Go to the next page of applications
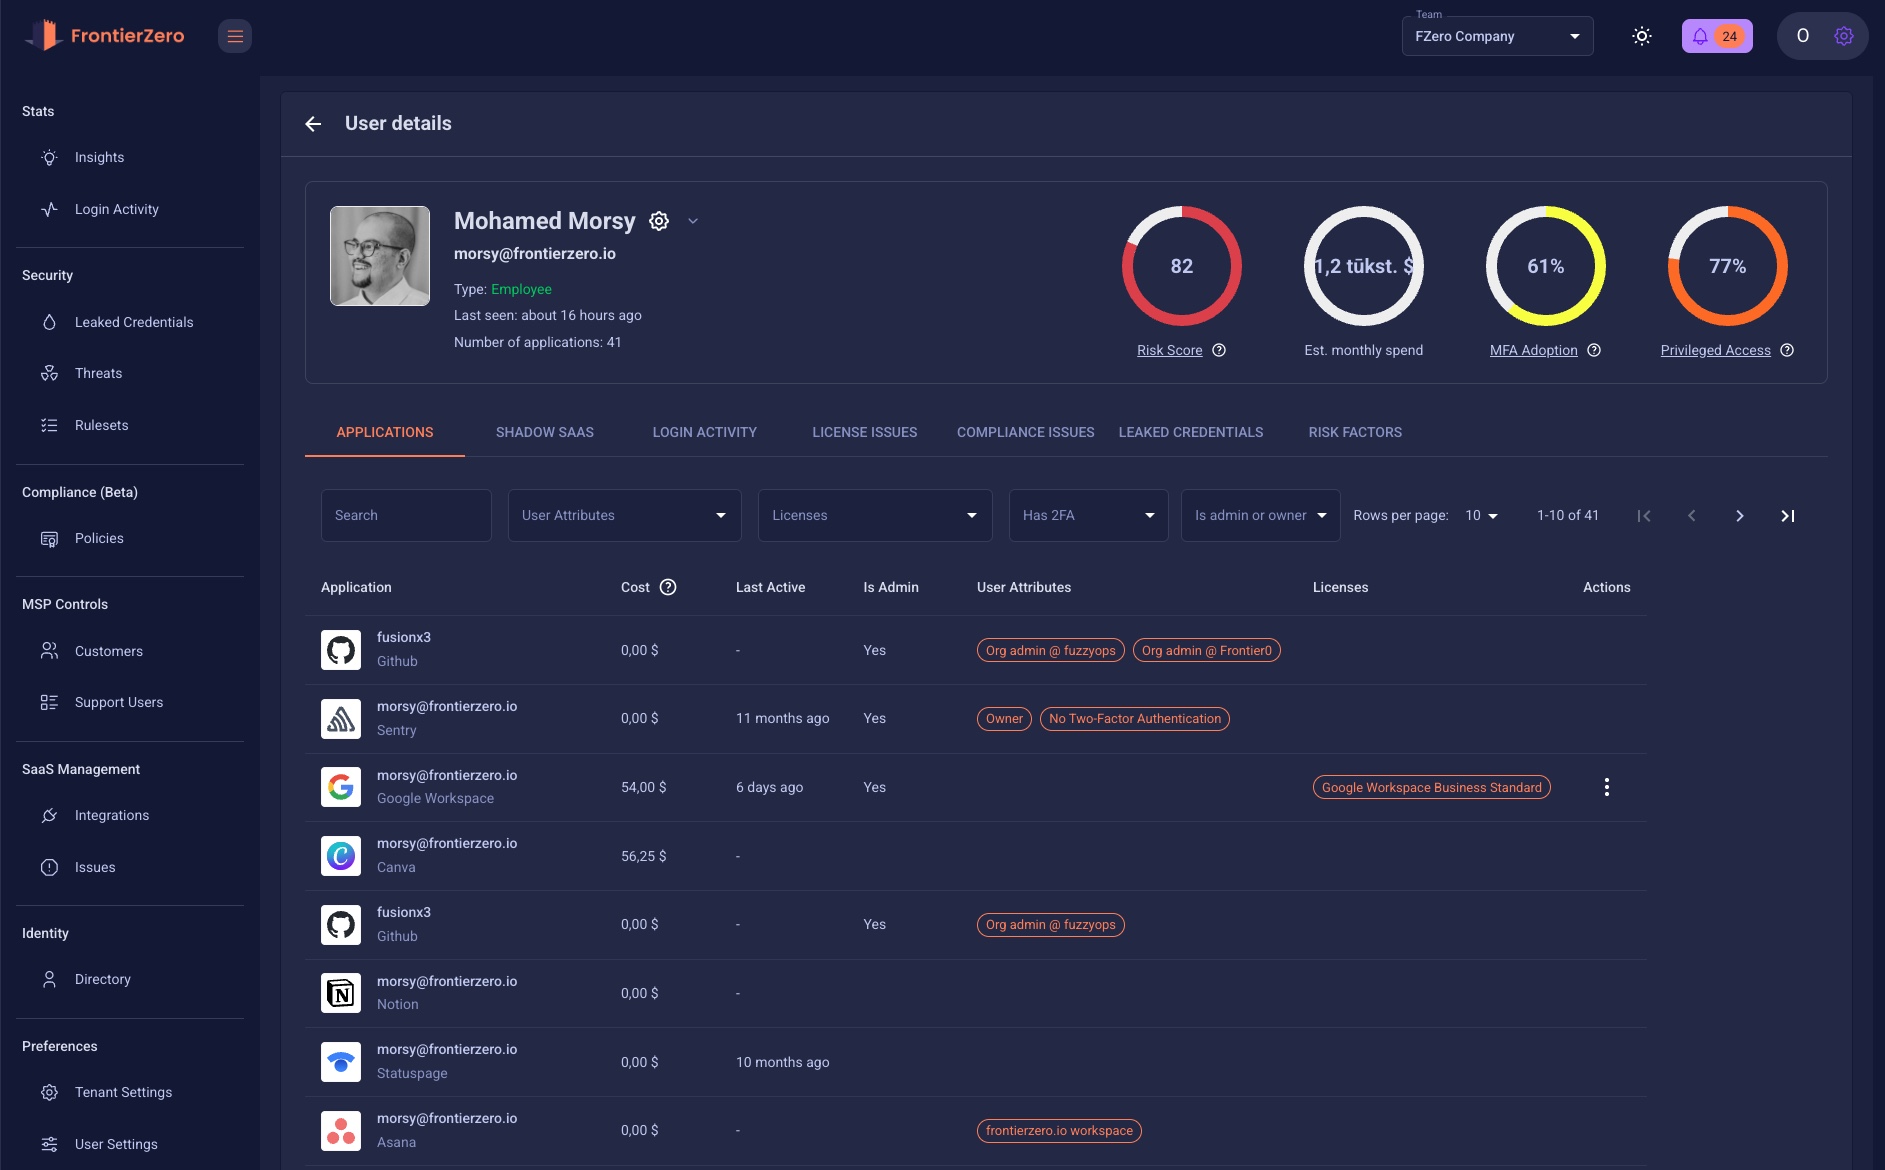 coord(1739,516)
